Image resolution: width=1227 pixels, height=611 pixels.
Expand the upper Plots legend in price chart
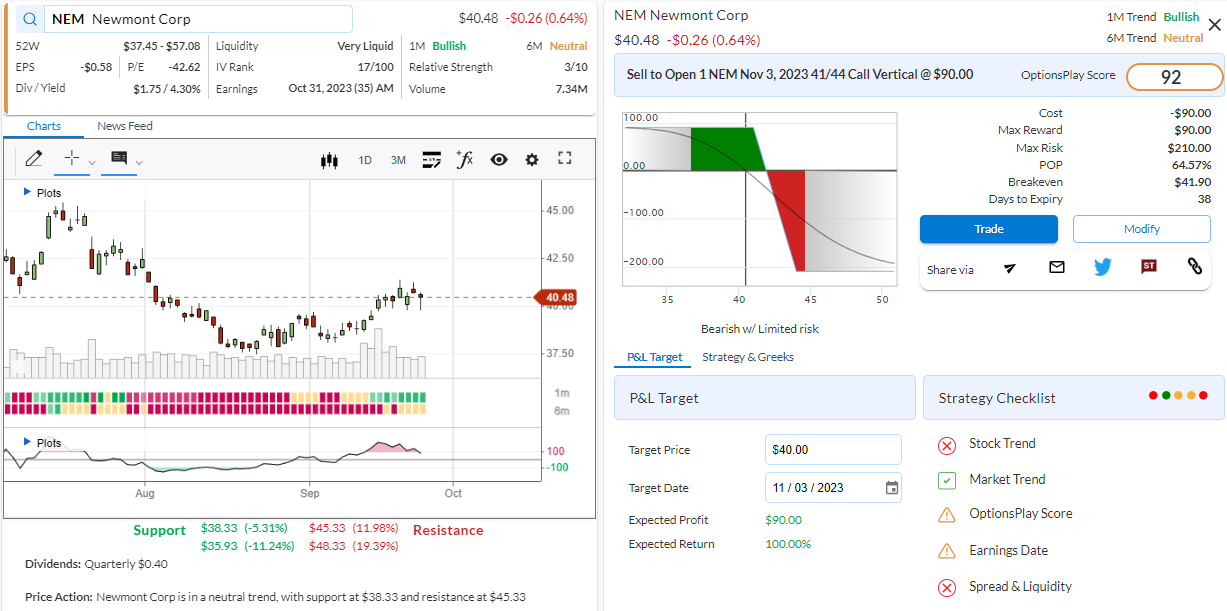coord(42,192)
